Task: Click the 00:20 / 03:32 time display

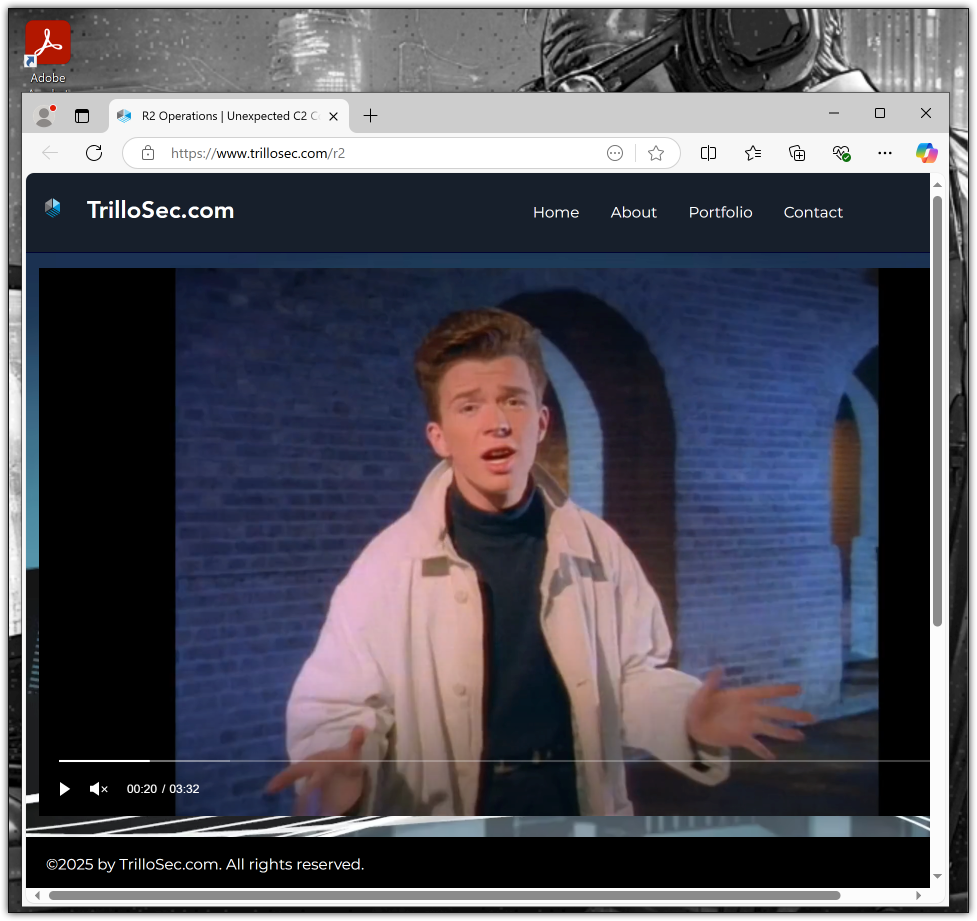Action: pos(163,790)
